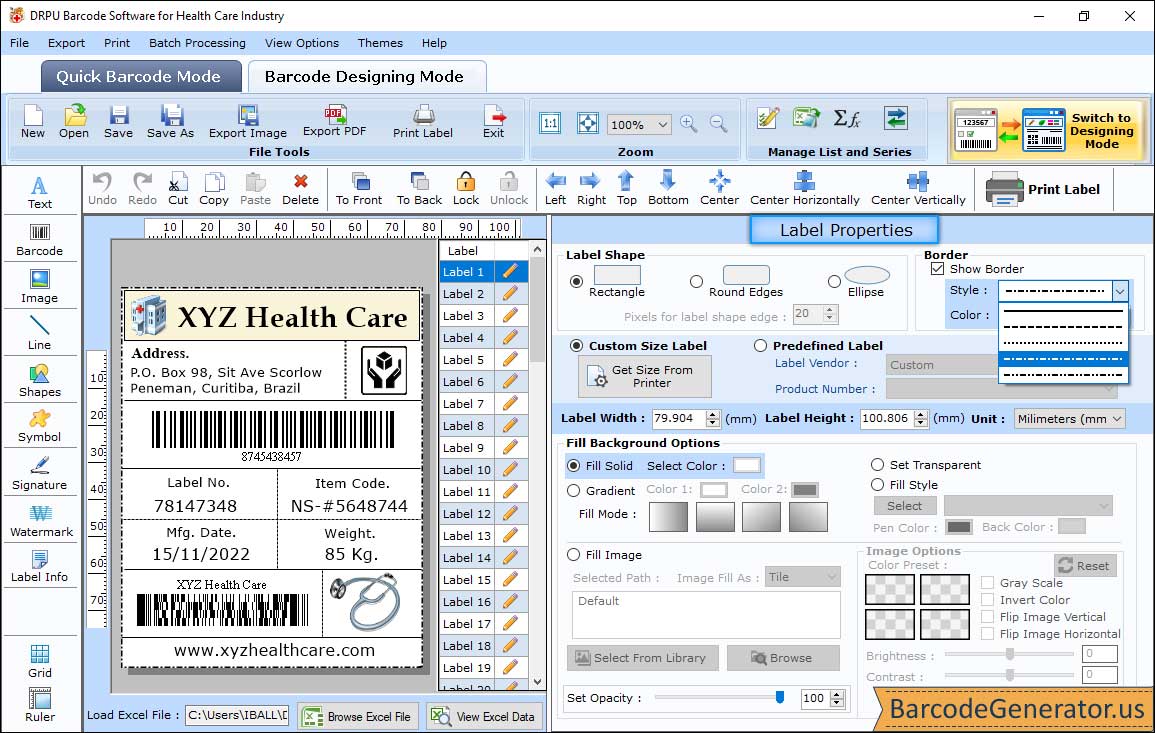Switch to Barcode Designing Mode tab
1155x733 pixels.
pyautogui.click(x=365, y=77)
